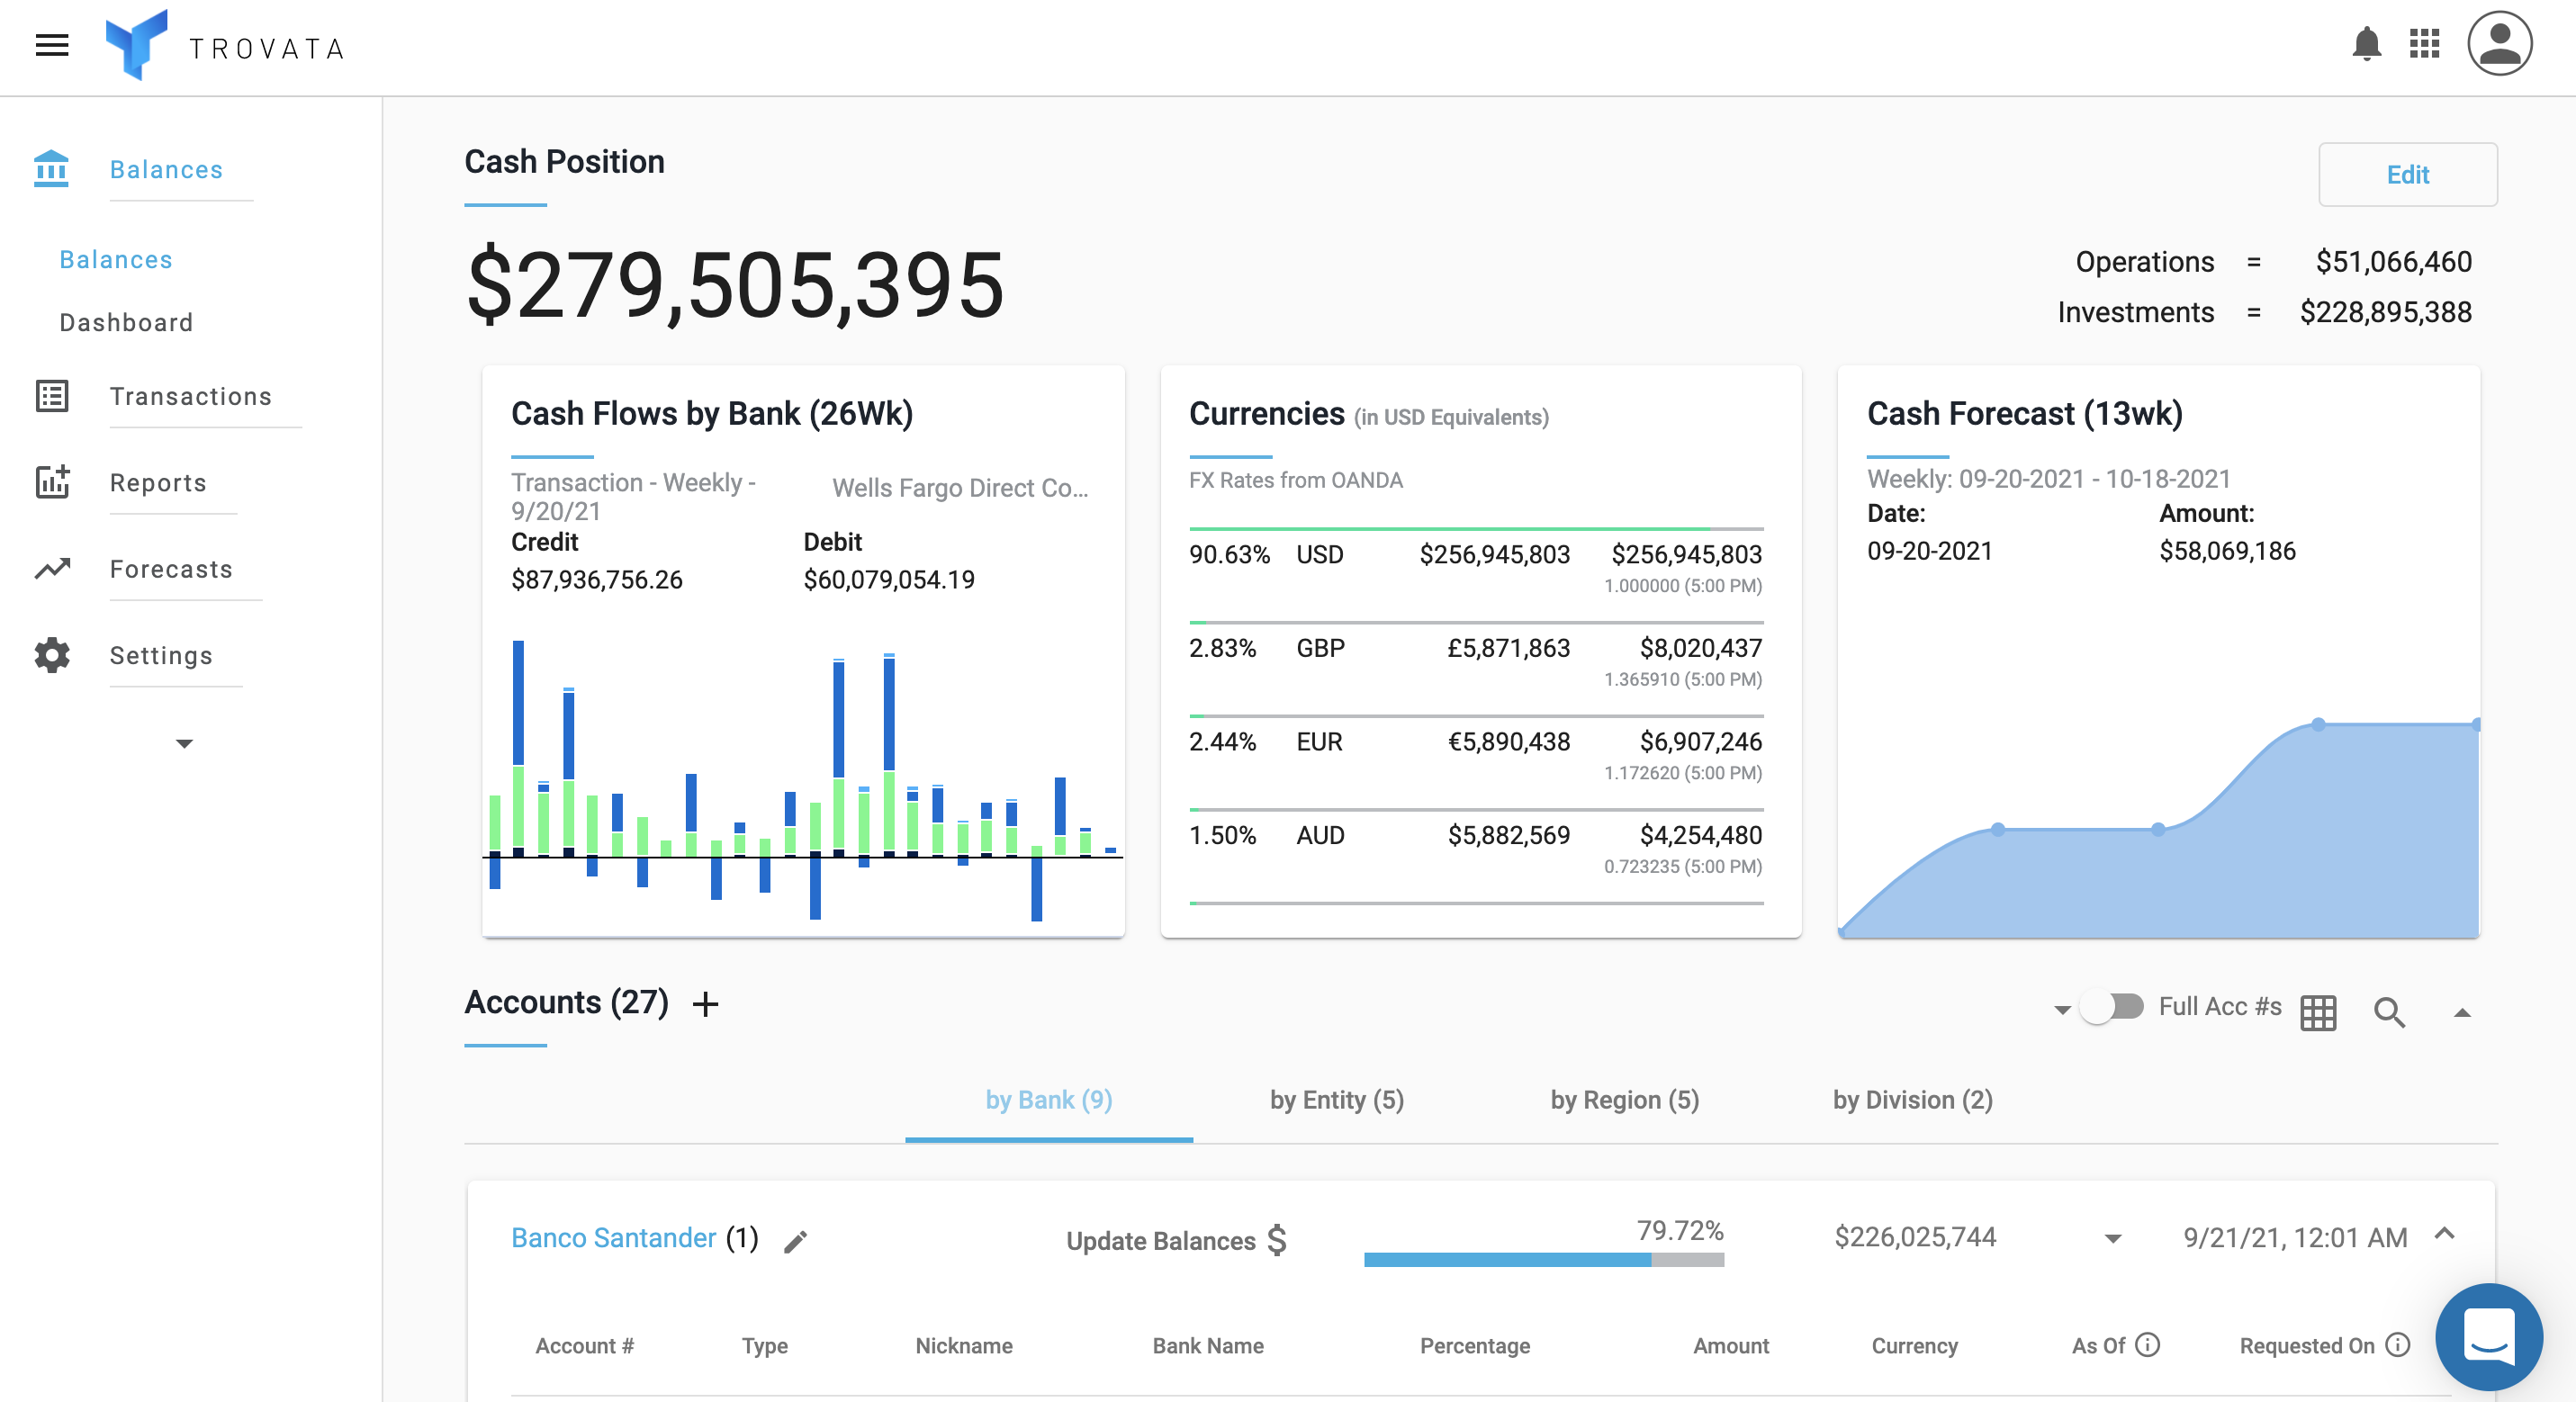Click the Edit button for Cash Position
Screen dimensions: 2576x1402
(2407, 175)
